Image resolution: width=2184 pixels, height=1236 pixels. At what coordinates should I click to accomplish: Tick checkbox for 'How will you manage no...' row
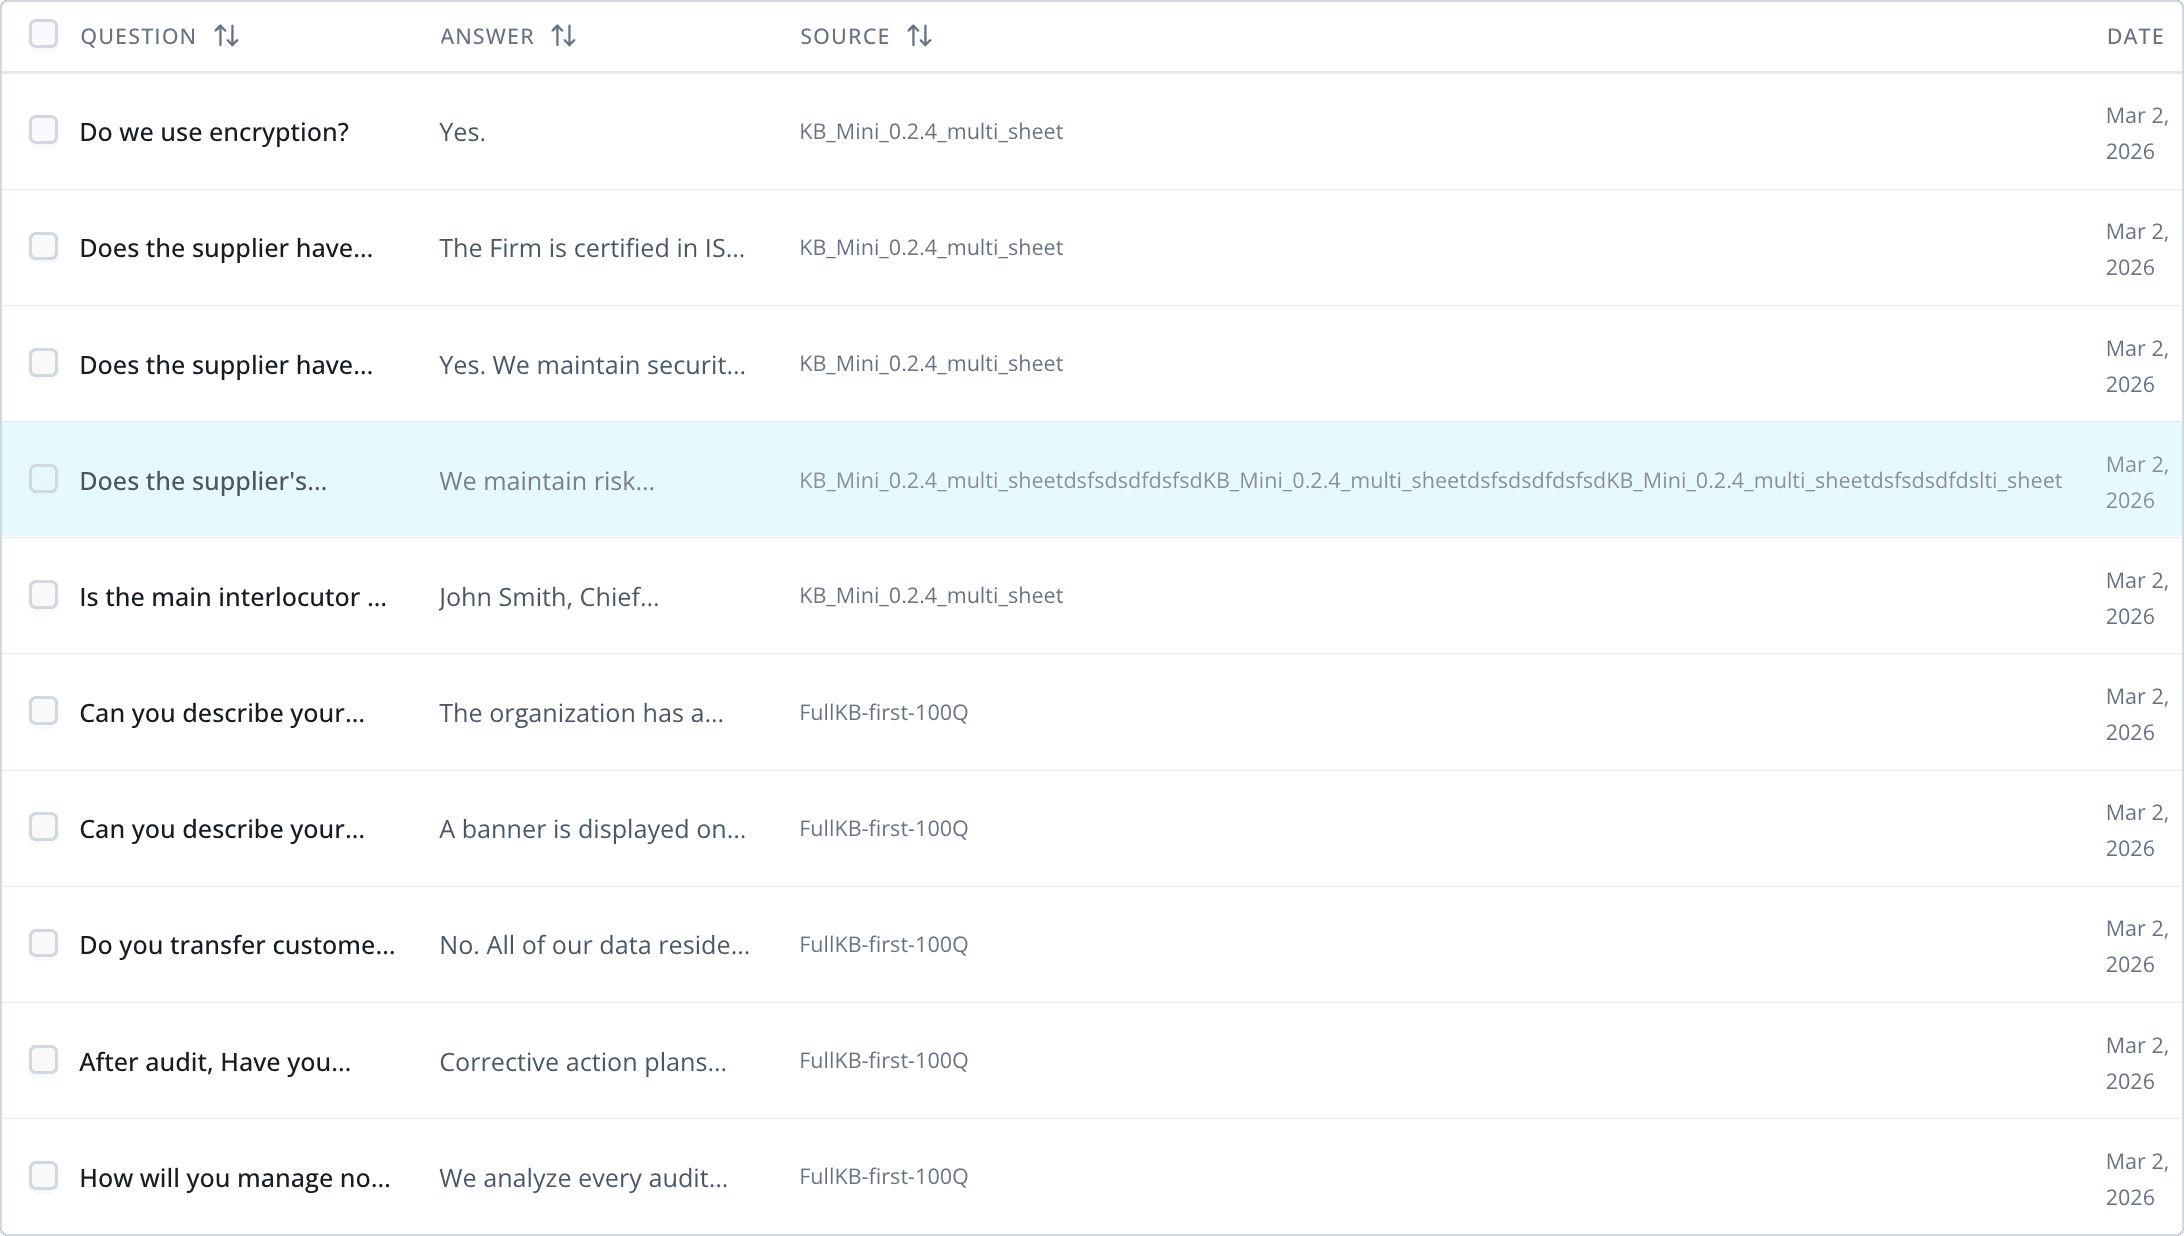[43, 1176]
